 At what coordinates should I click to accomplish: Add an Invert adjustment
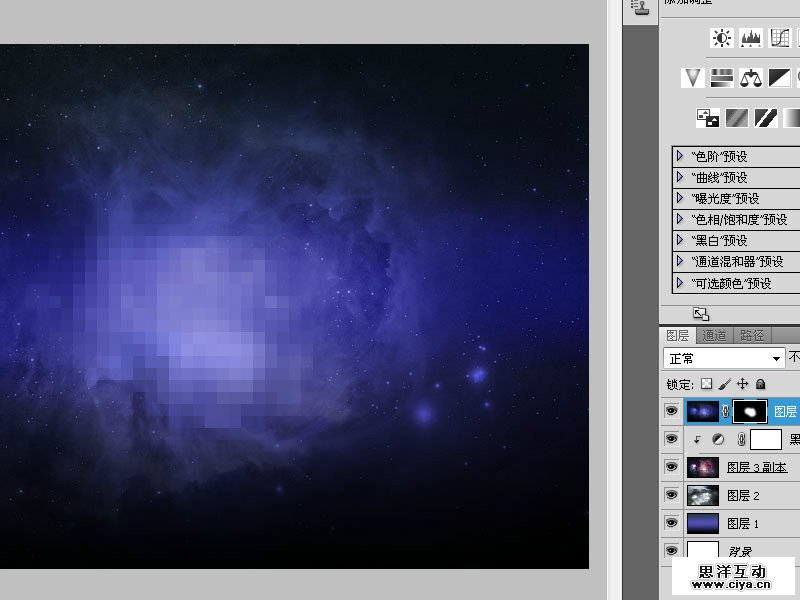[708, 118]
